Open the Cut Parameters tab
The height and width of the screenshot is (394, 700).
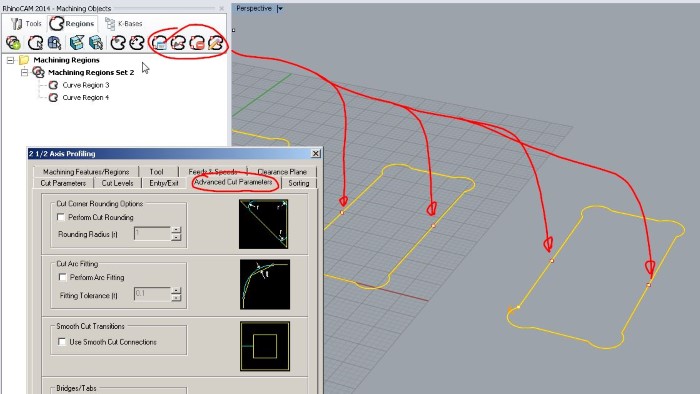coord(63,183)
